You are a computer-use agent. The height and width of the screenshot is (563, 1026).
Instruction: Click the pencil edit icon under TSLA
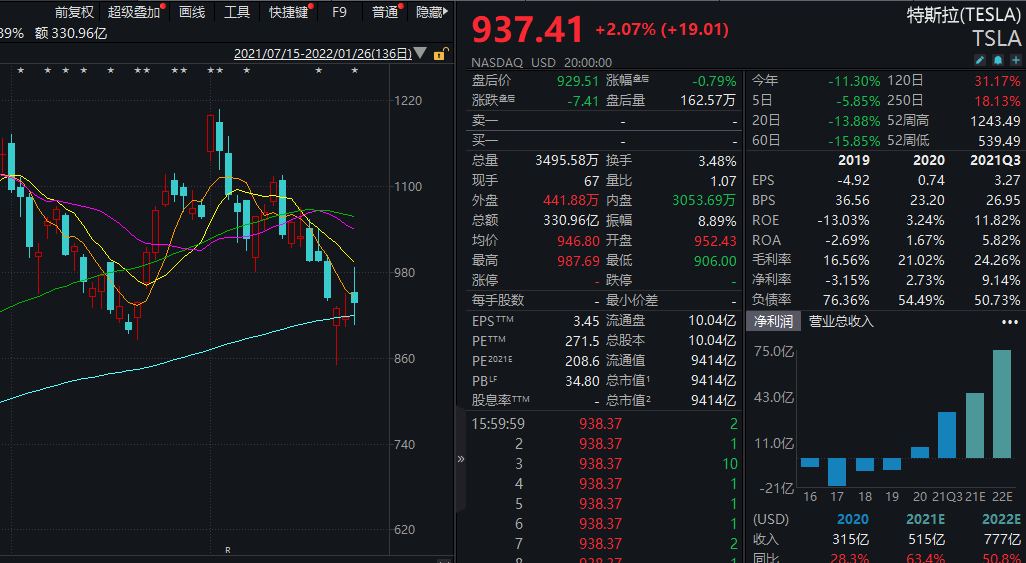981,61
